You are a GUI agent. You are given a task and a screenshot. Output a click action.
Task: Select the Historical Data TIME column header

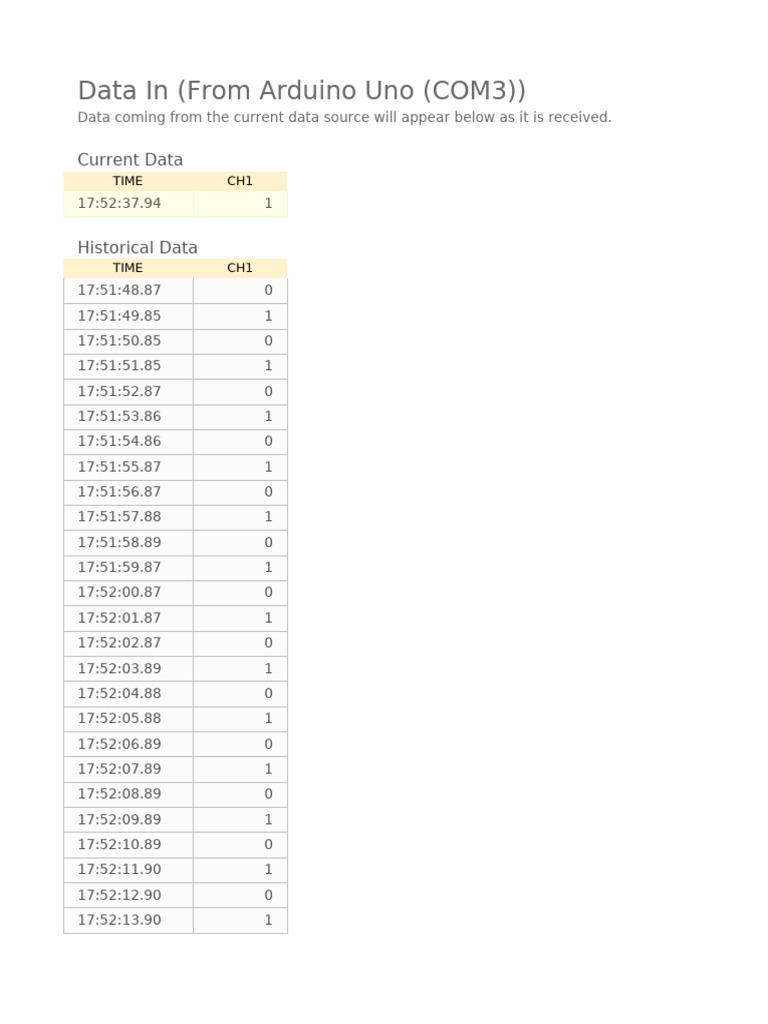(x=128, y=268)
